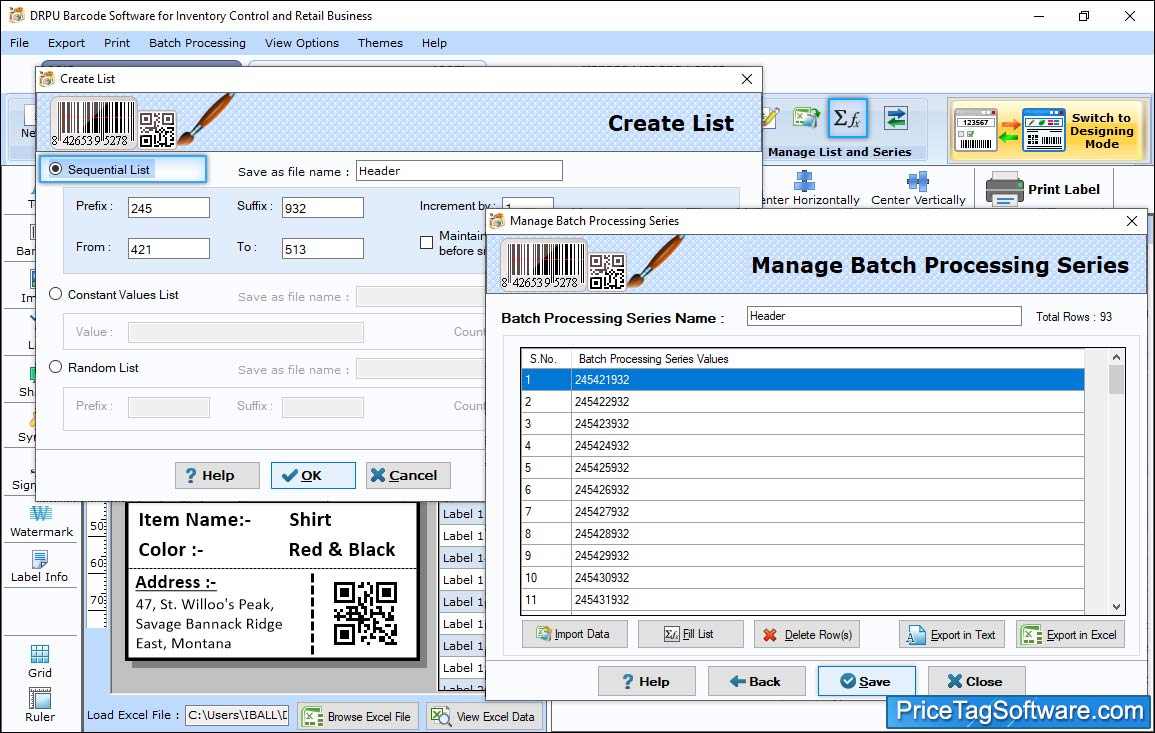Image resolution: width=1155 pixels, height=733 pixels.
Task: Click the From field containing 421
Action: [x=169, y=249]
